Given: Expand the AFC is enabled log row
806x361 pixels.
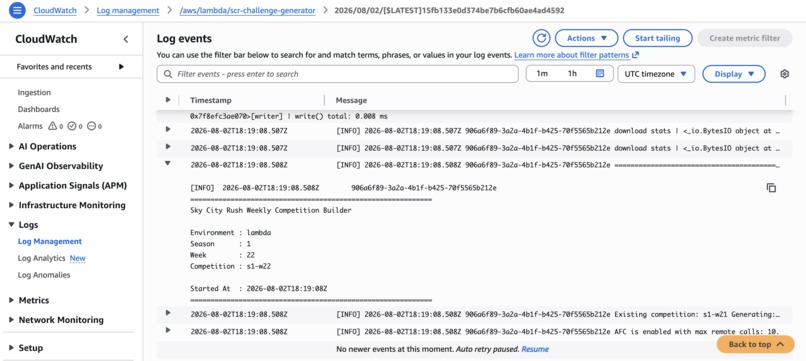Looking at the screenshot, I should click(x=168, y=330).
